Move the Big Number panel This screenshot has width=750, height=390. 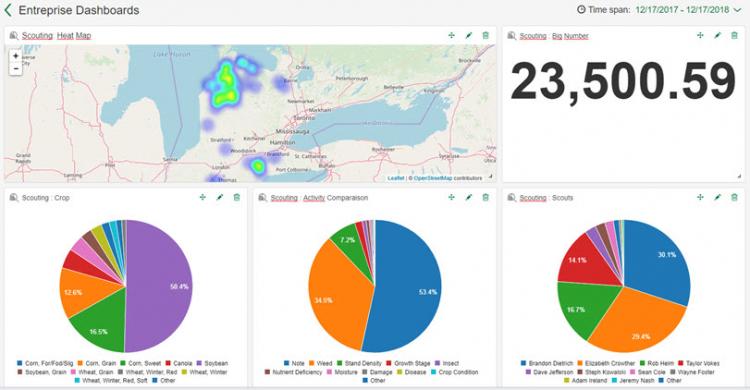click(x=700, y=35)
